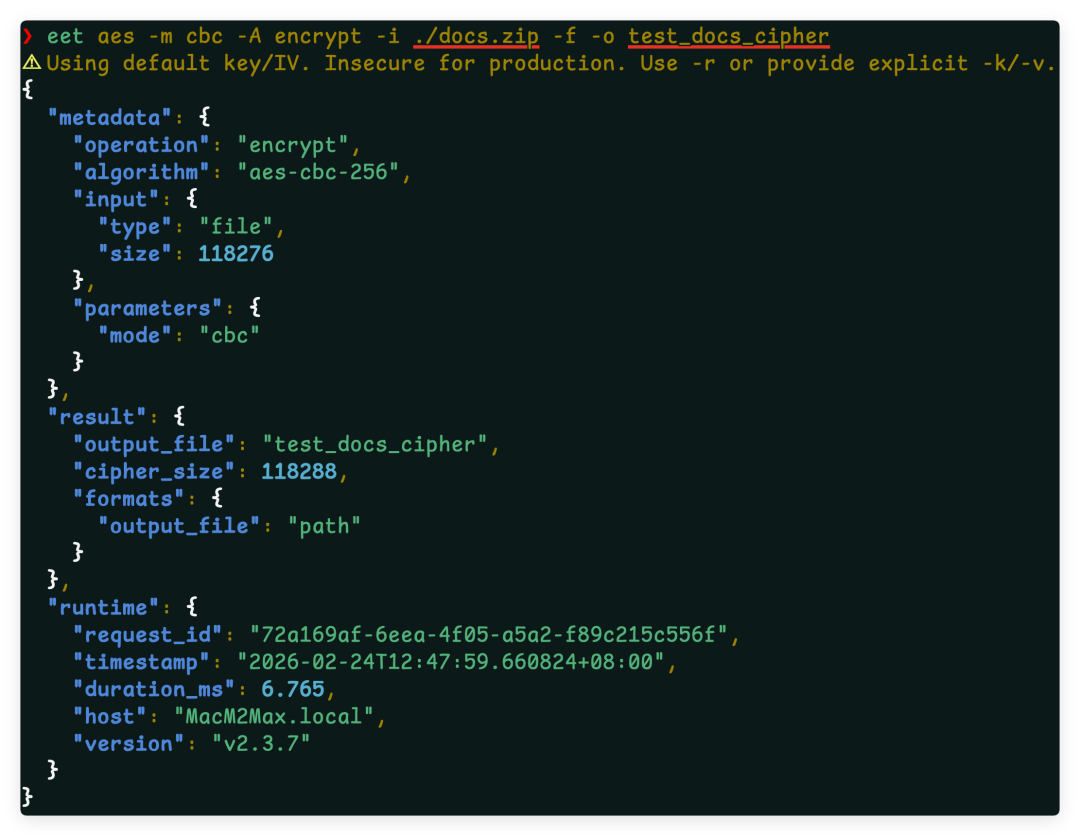Click the red prompt arrow icon

point(28,36)
